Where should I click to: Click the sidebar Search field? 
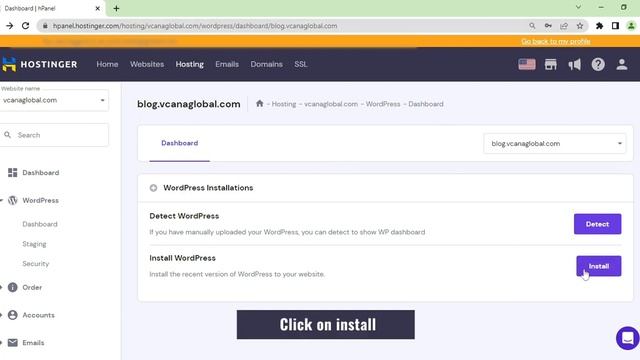click(54, 135)
